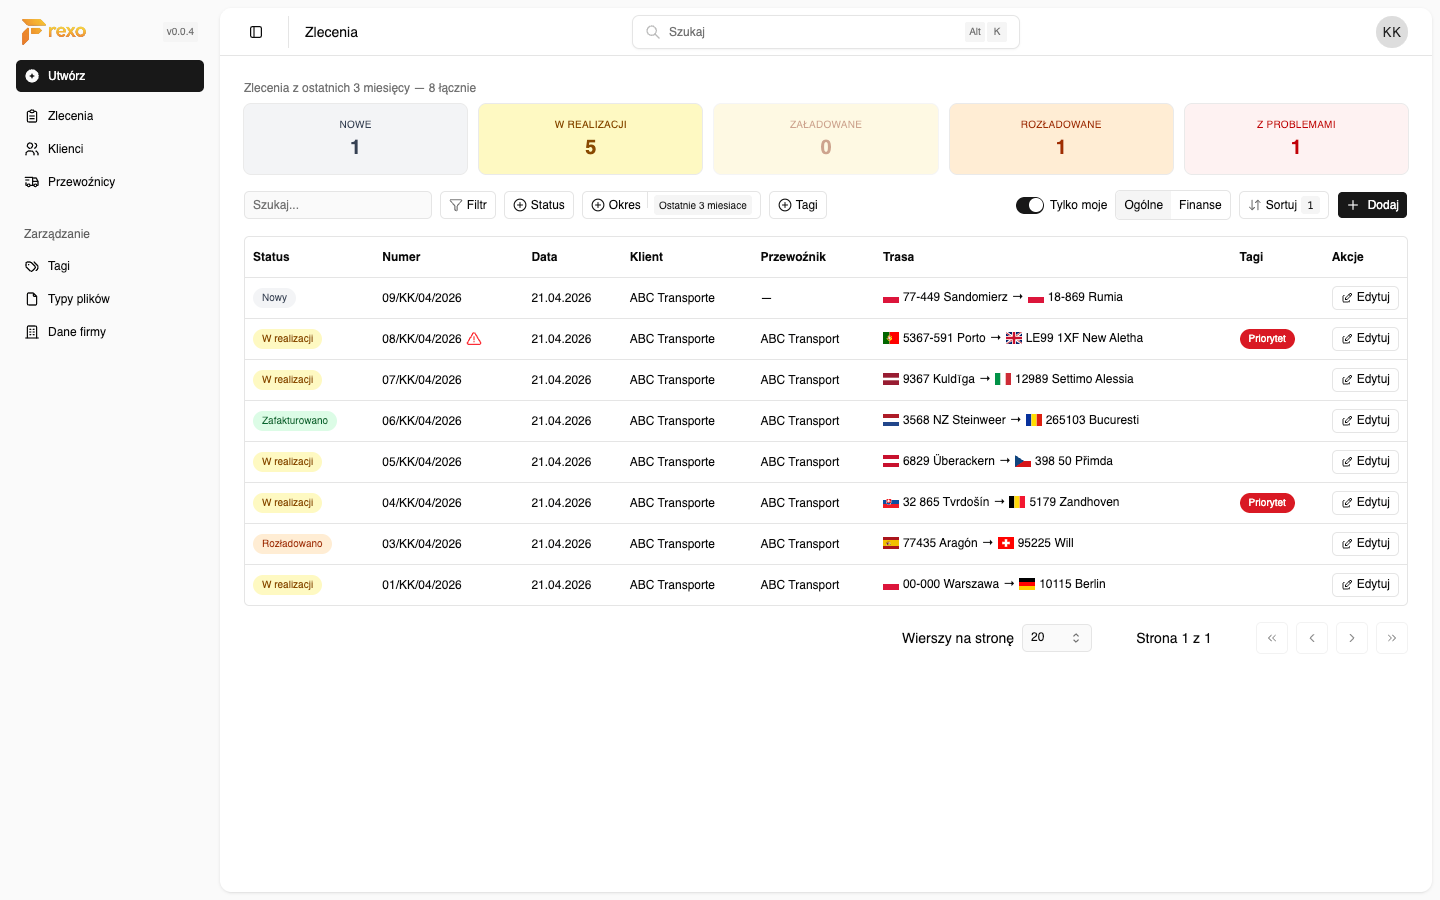This screenshot has height=900, width=1440.
Task: Click the Dodaj button
Action: click(1372, 205)
